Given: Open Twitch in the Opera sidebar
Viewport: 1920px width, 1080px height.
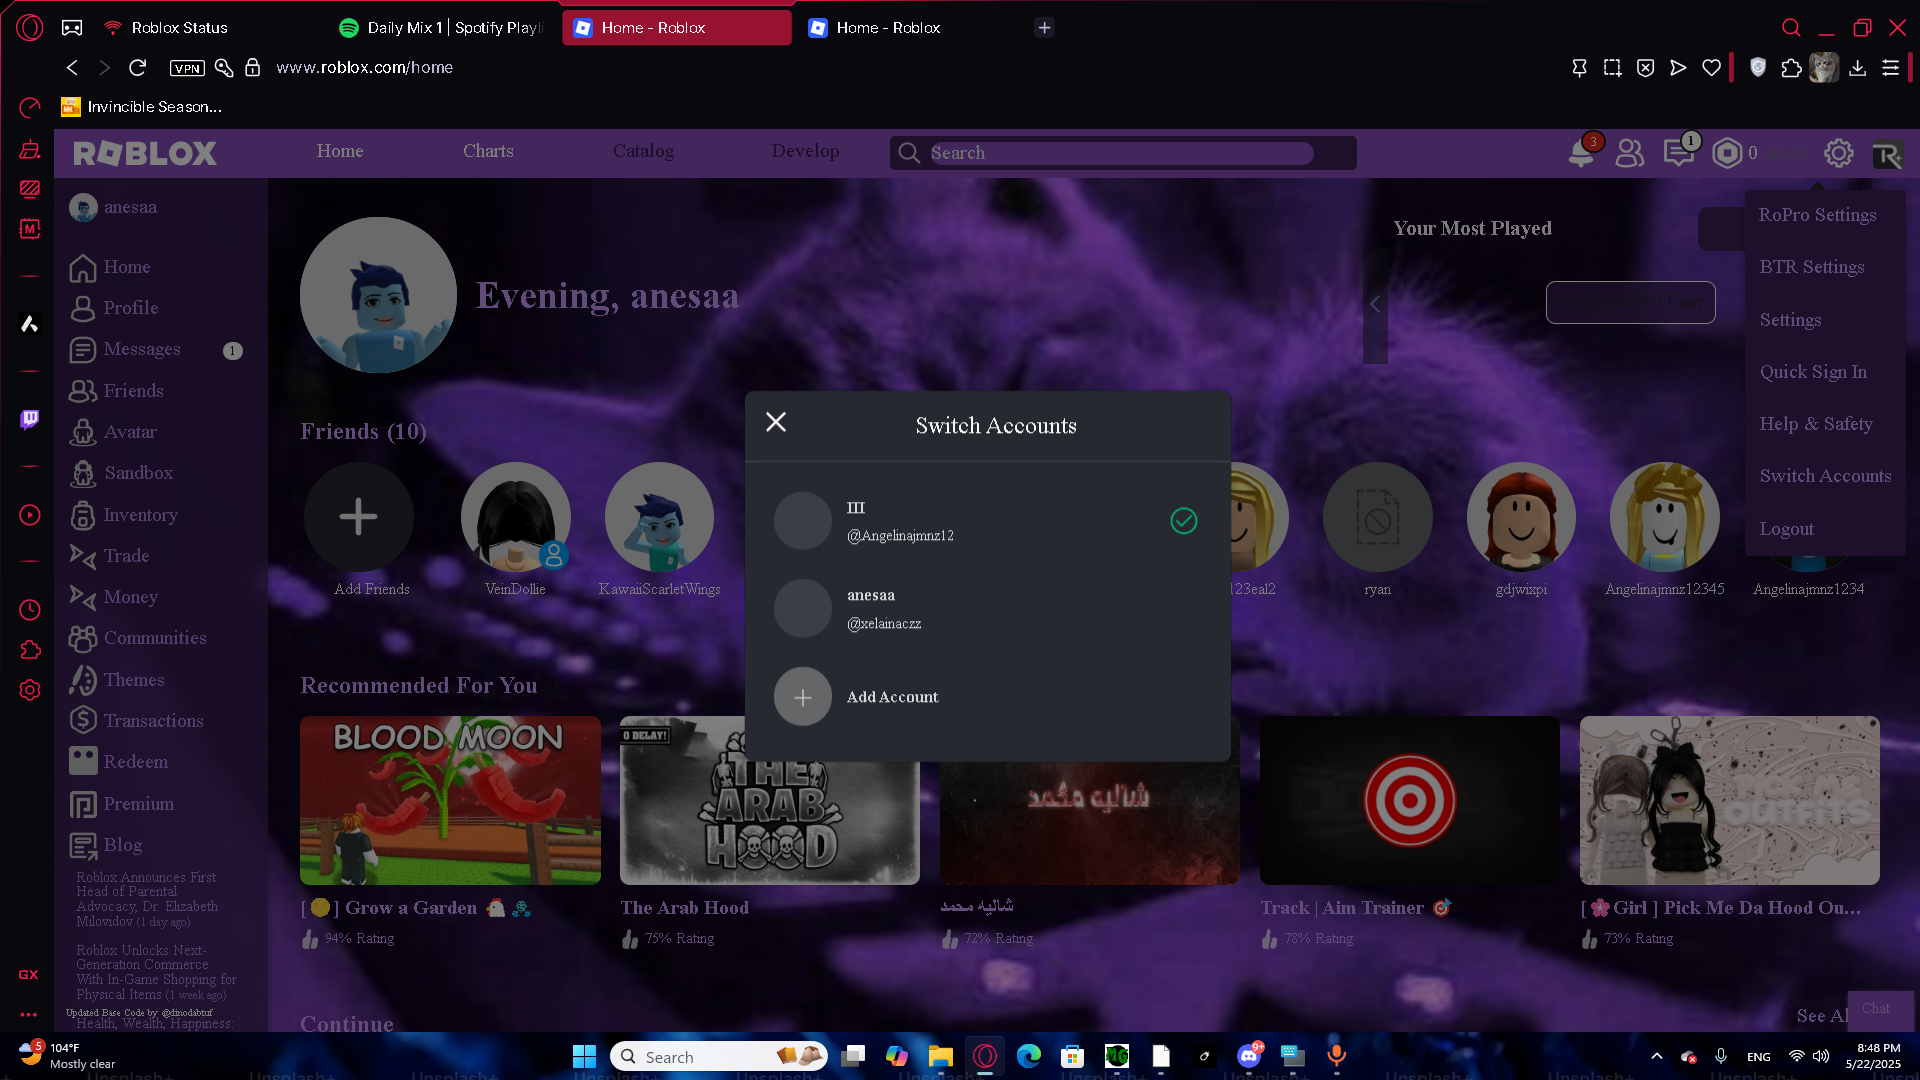Looking at the screenshot, I should click(30, 419).
